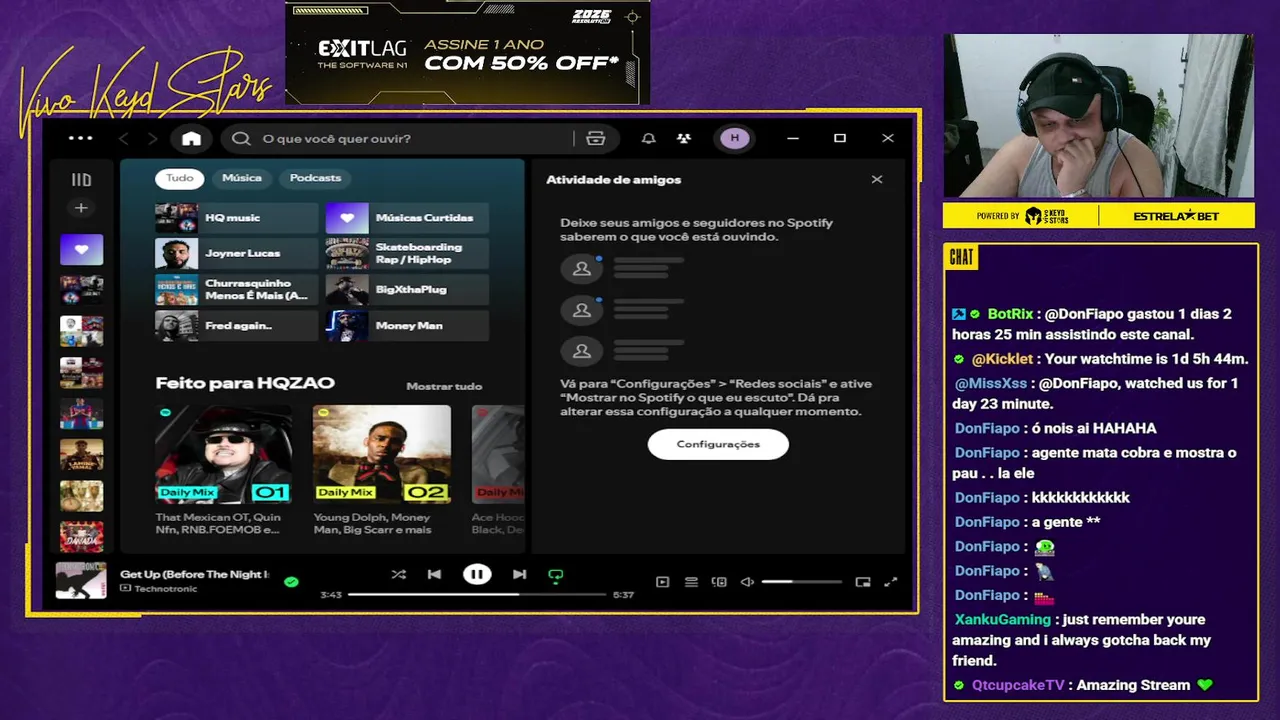Image resolution: width=1280 pixels, height=720 pixels.
Task: Collapse Your Library sidebar icon
Action: 81,180
